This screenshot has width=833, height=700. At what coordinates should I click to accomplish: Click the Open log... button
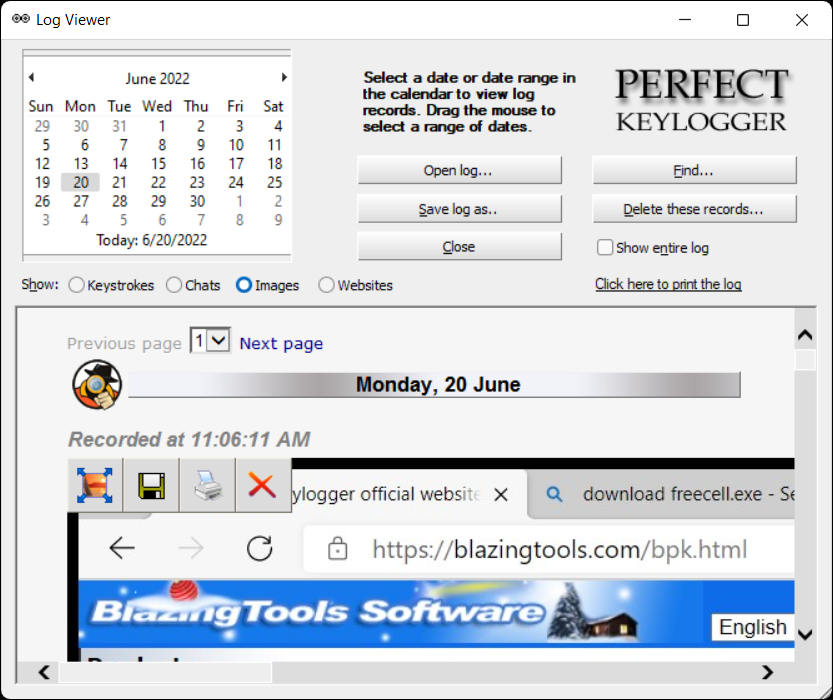click(459, 170)
